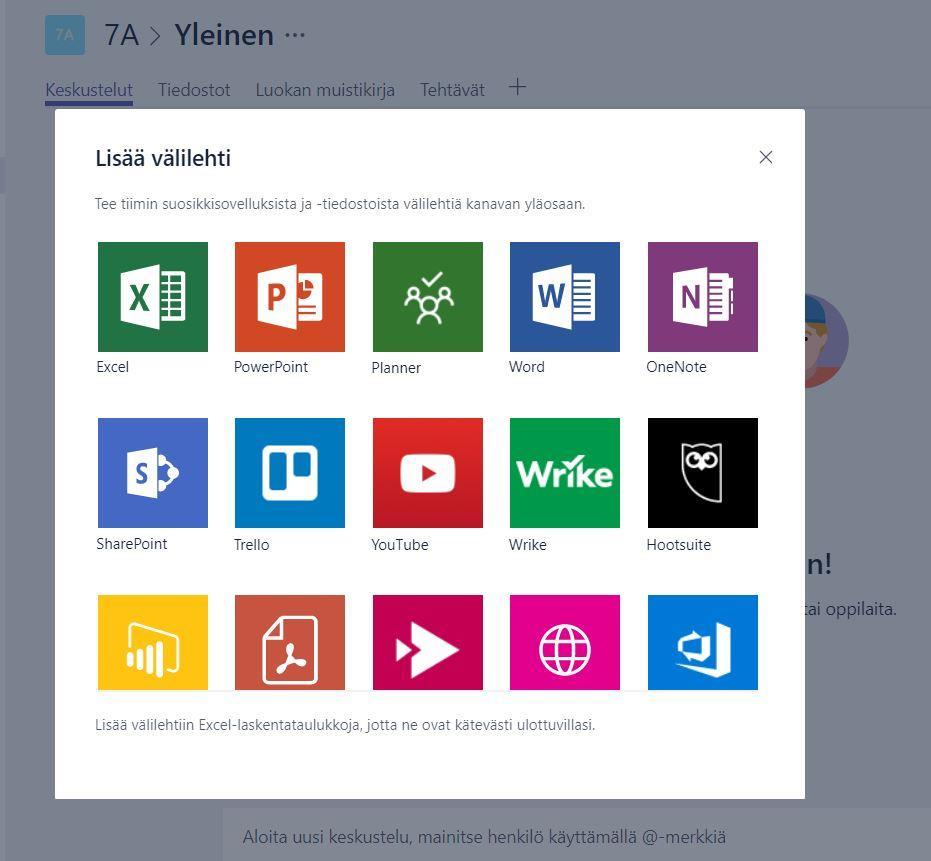Viewport: 931px width, 861px height.
Task: Select the blue Visual Studio Team Services tile
Action: click(x=702, y=642)
